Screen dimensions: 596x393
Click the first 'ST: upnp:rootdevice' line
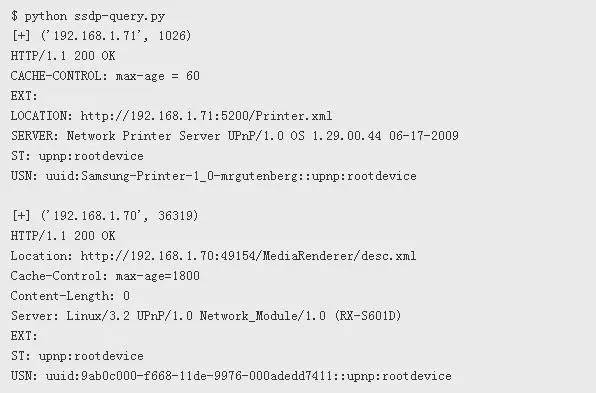[77, 156]
